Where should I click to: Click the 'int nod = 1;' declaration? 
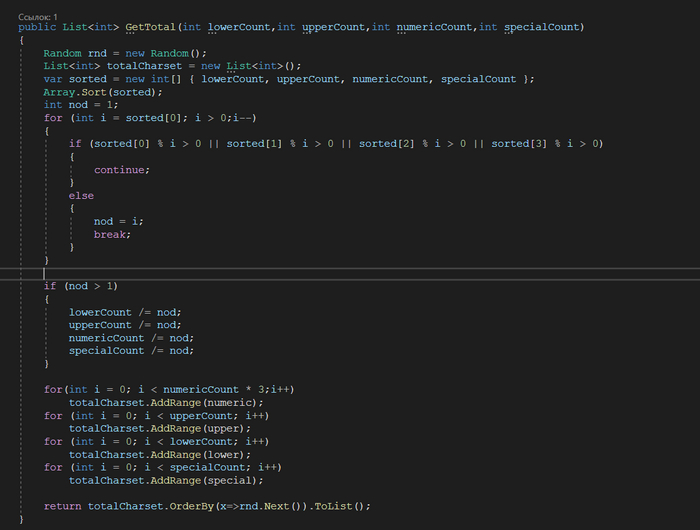point(80,105)
